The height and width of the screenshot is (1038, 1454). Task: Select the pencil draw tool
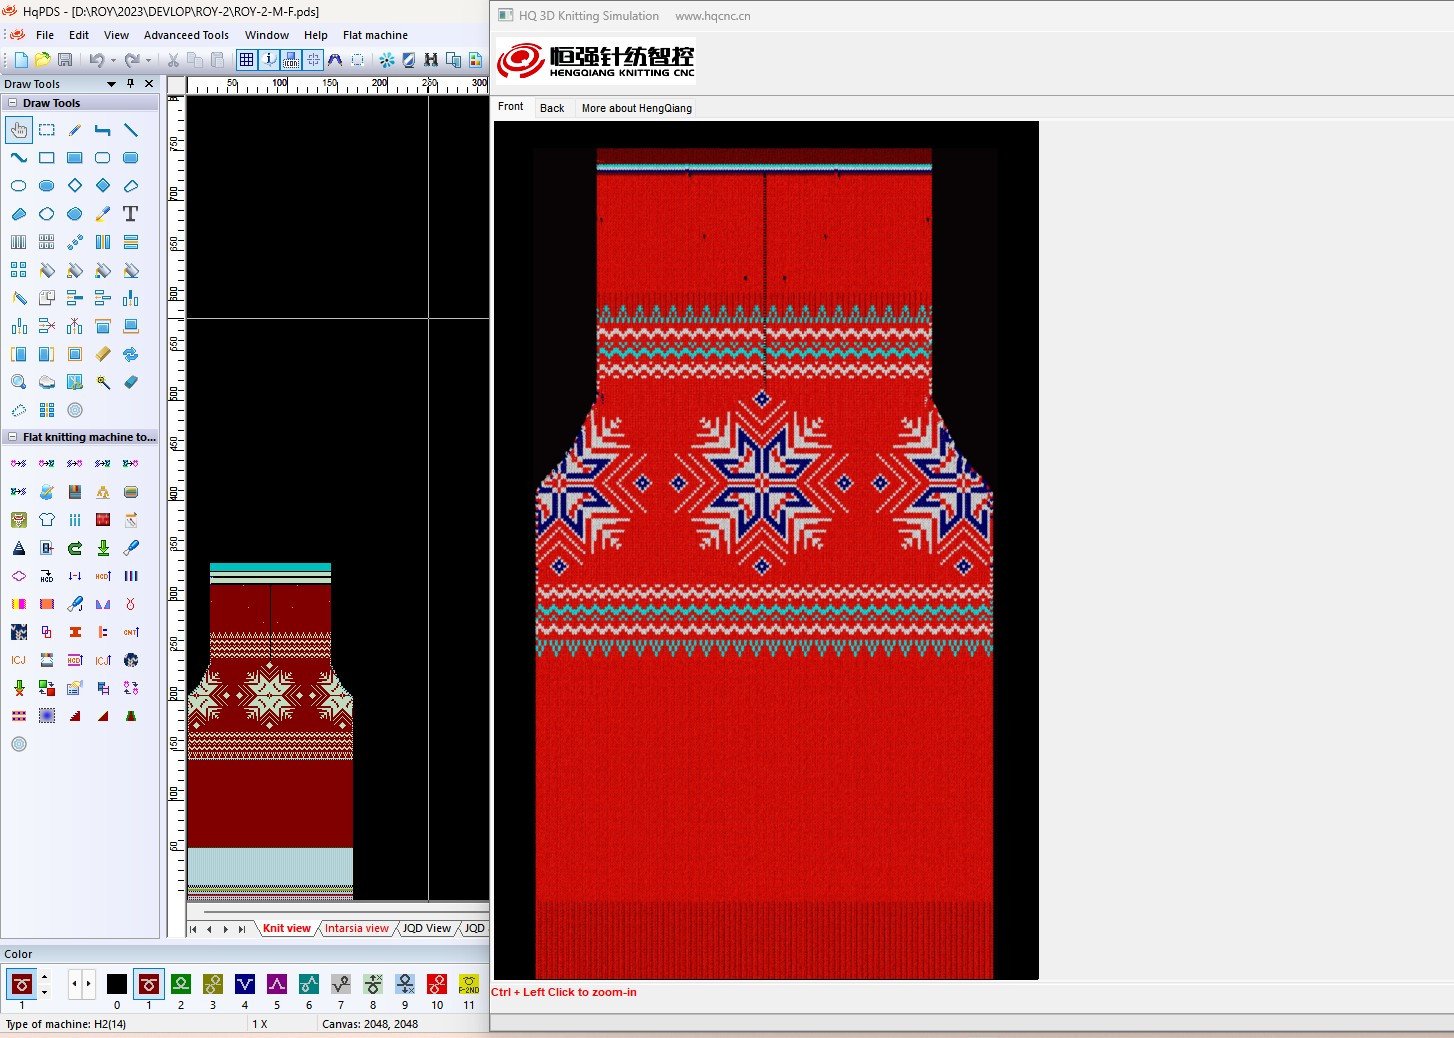click(x=75, y=130)
